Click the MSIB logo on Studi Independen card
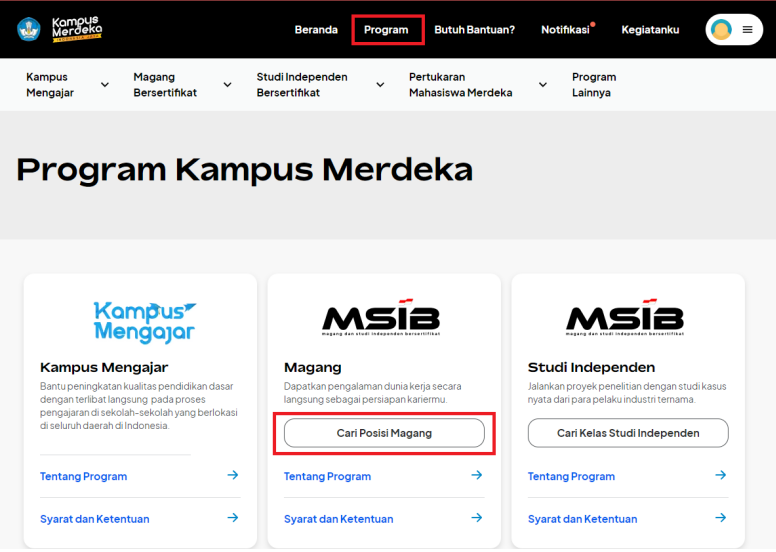This screenshot has height=552, width=776. (625, 317)
